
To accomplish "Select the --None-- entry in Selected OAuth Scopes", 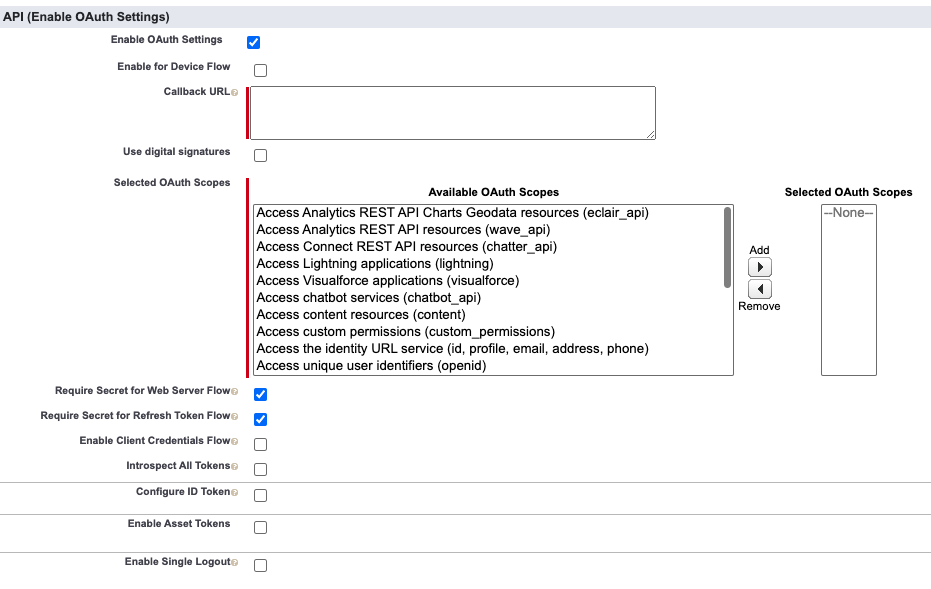I will coord(848,213).
